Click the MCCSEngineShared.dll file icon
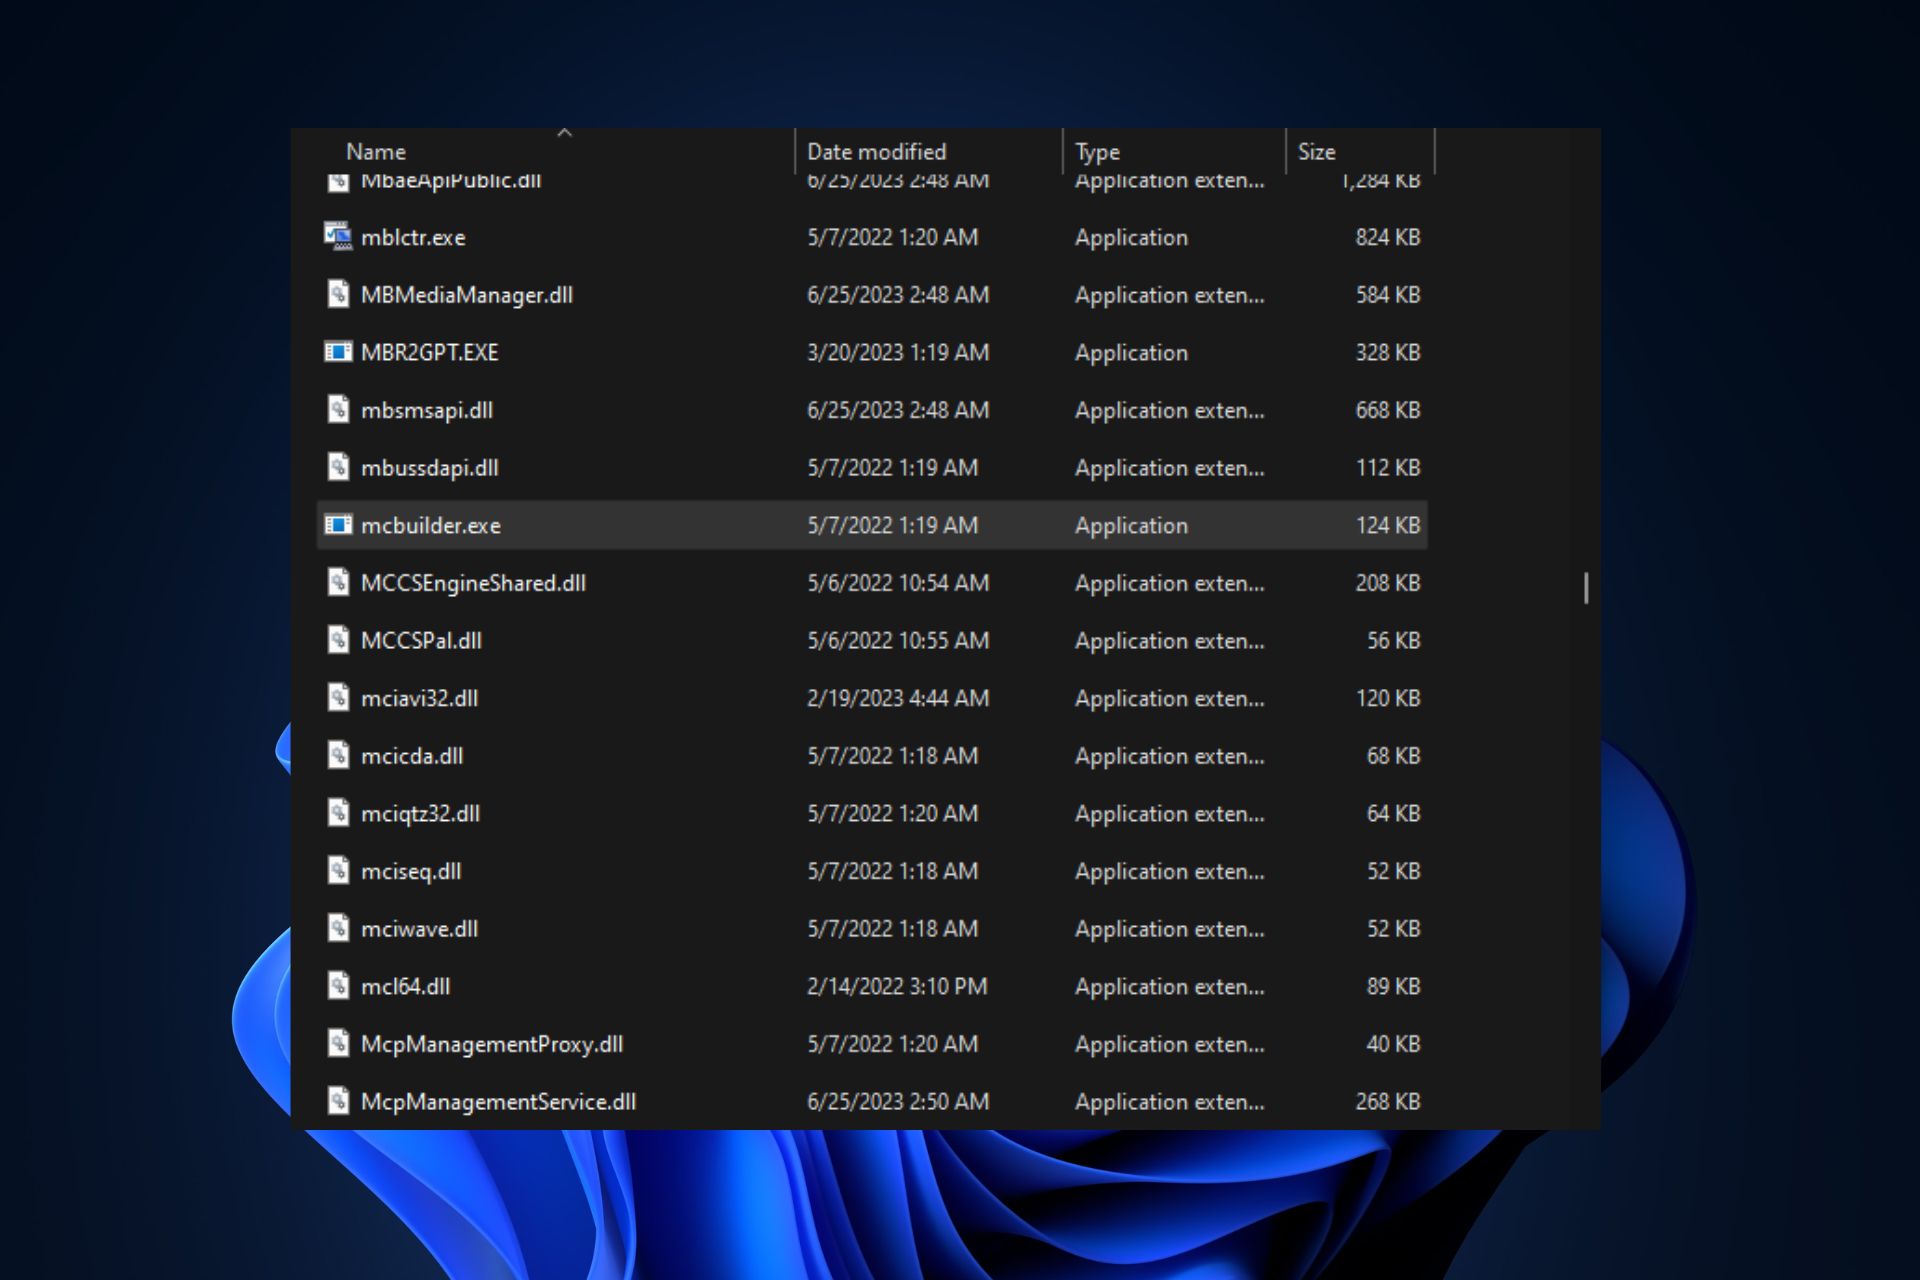Image resolution: width=1920 pixels, height=1280 pixels. (x=338, y=582)
